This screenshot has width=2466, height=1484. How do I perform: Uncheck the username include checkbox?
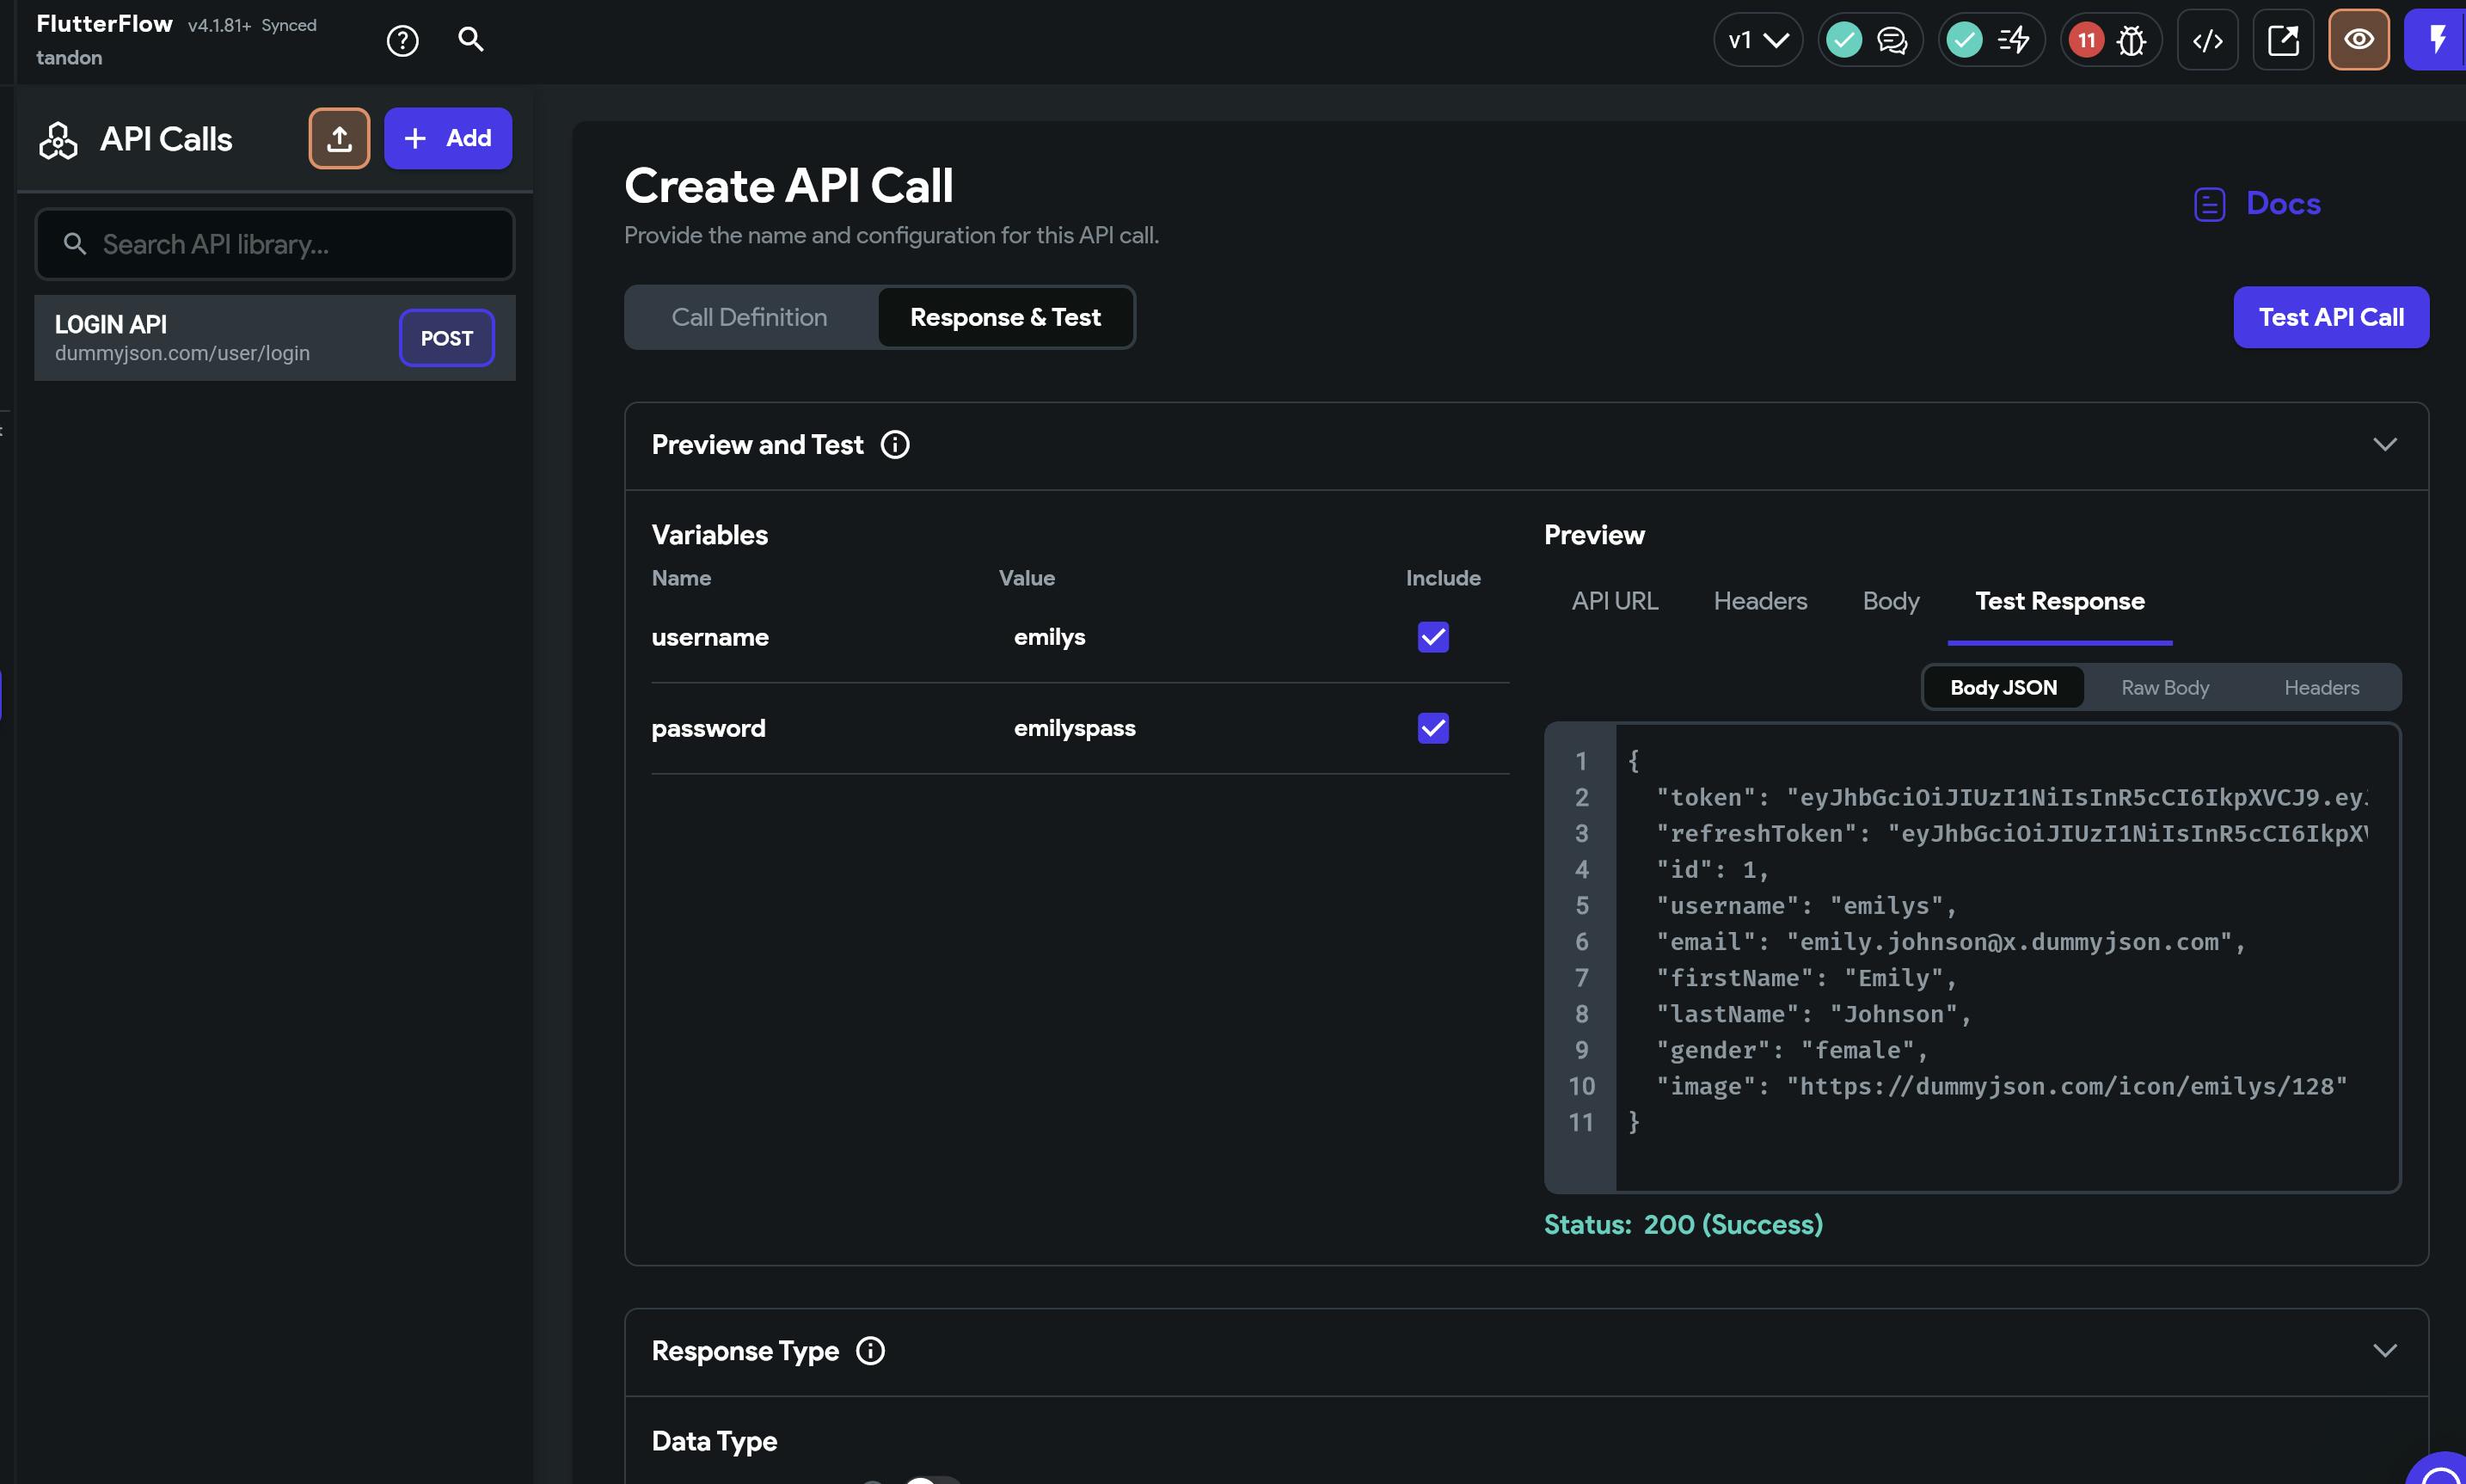[x=1433, y=637]
